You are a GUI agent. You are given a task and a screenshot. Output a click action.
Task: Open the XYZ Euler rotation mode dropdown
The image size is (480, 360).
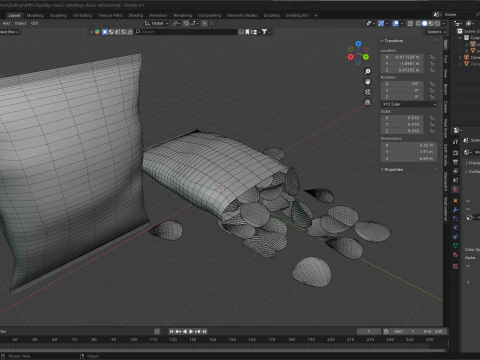click(x=409, y=104)
